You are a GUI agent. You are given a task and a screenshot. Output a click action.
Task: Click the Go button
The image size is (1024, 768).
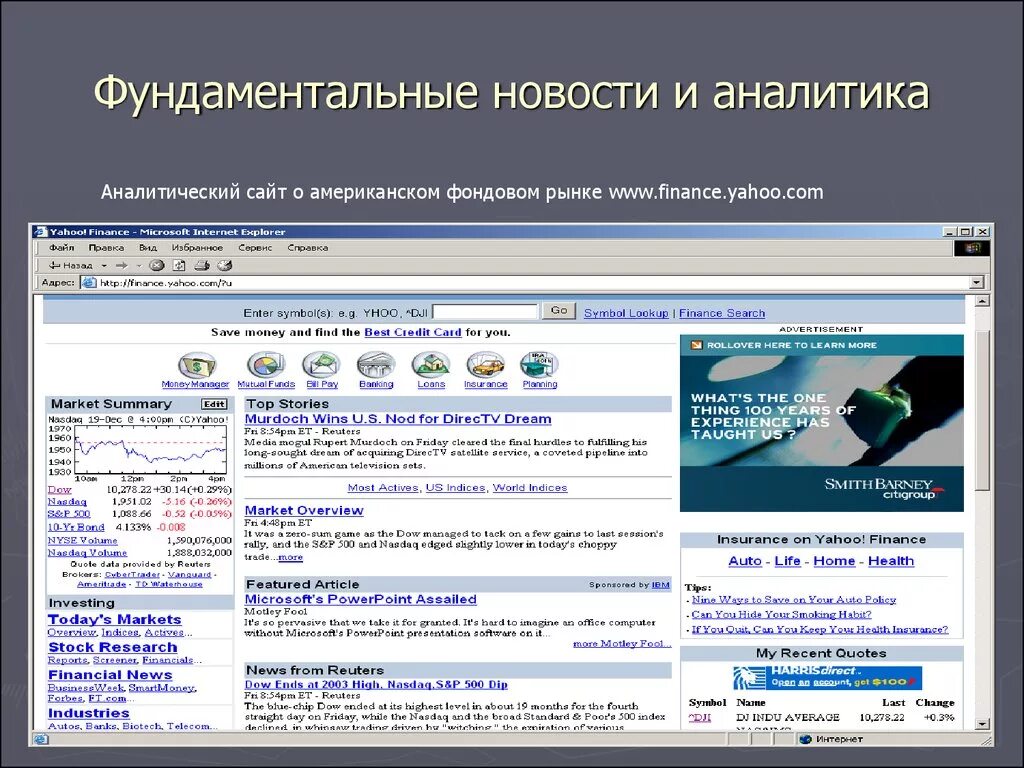(x=559, y=311)
